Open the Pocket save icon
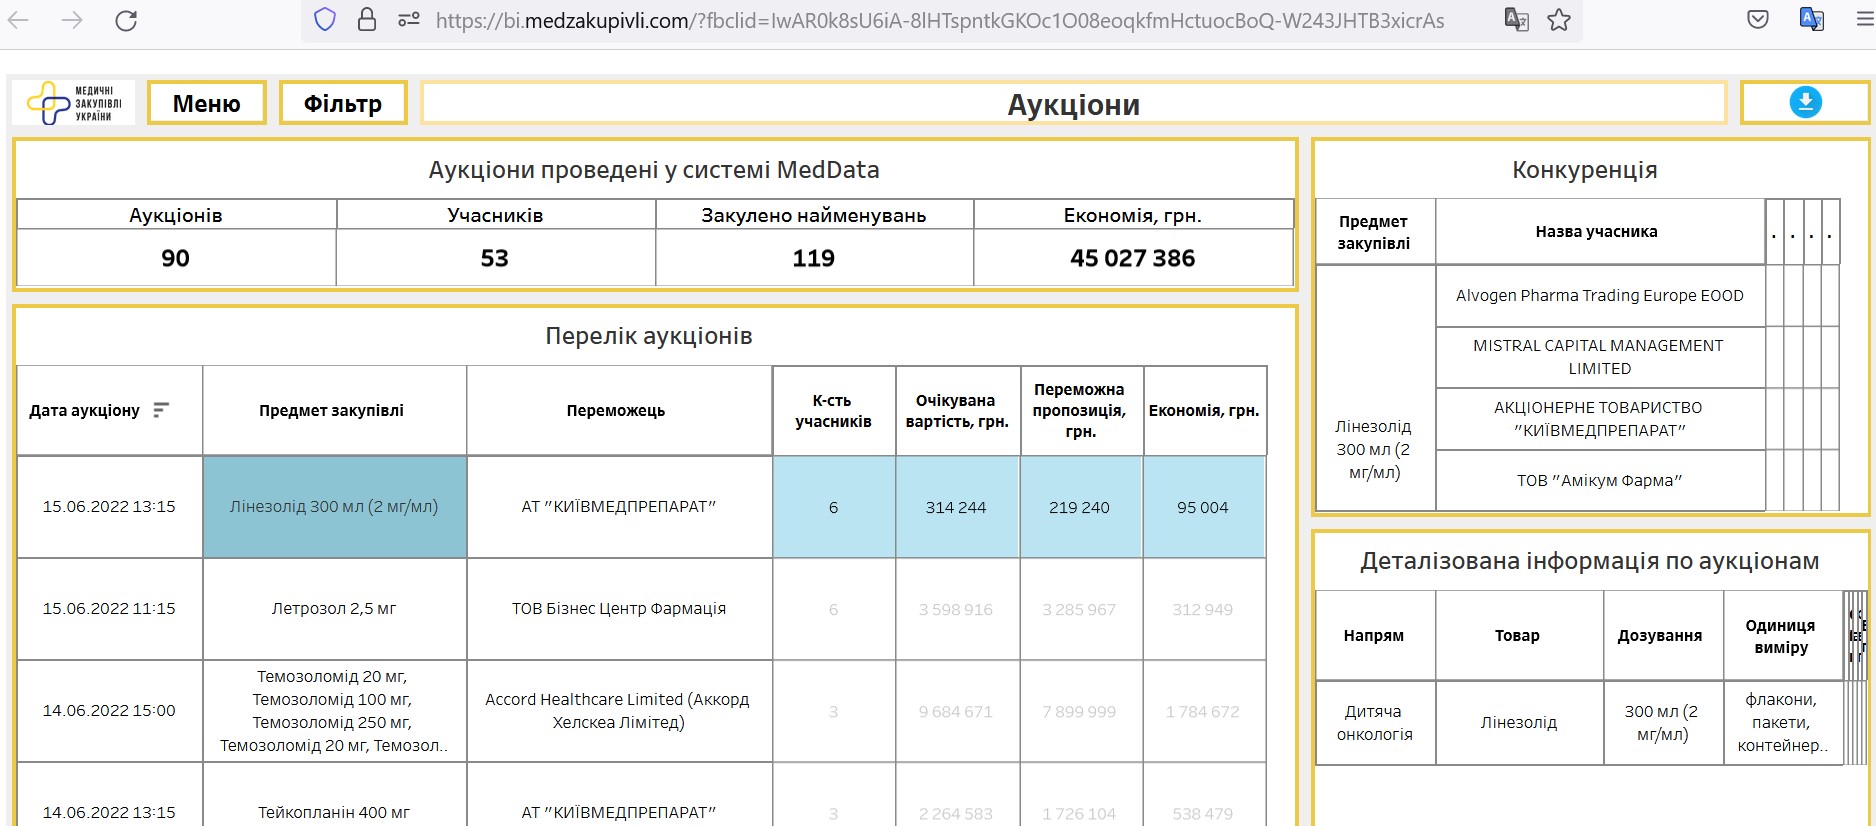 (x=1758, y=20)
